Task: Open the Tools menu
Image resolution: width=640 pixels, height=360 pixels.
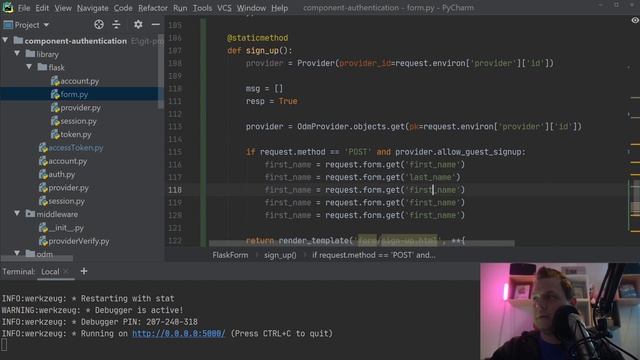Action: [x=202, y=8]
